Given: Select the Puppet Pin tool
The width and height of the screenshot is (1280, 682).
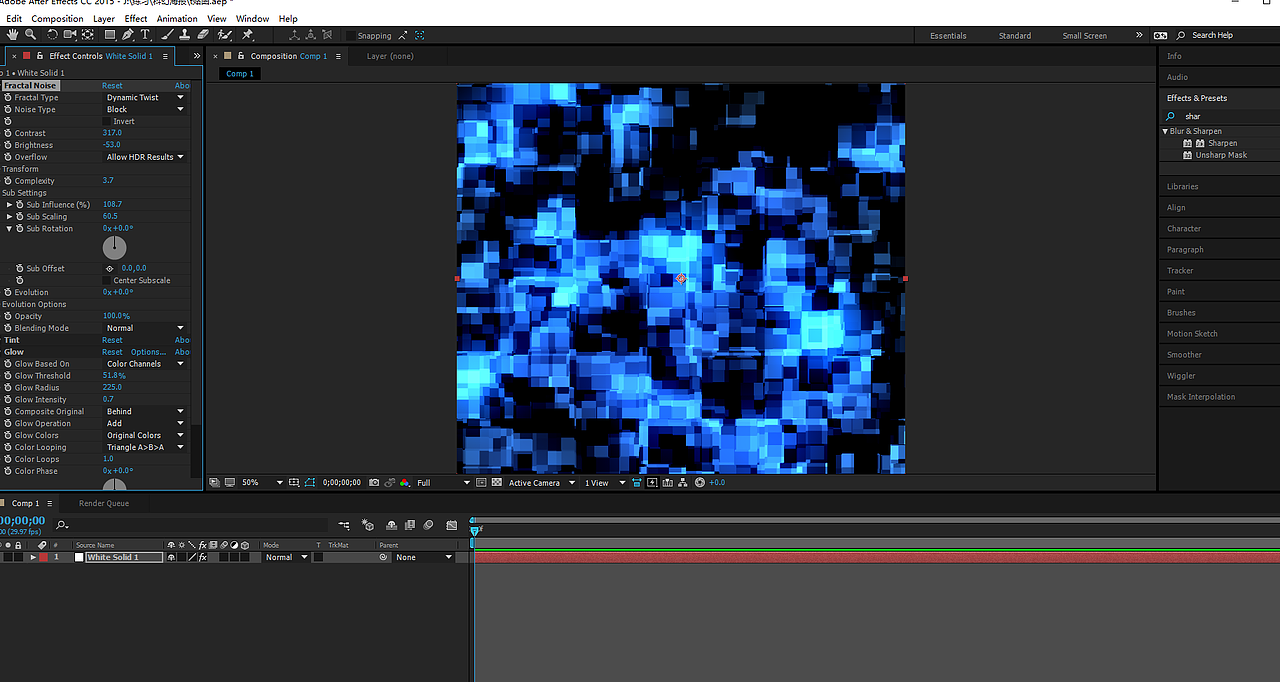Looking at the screenshot, I should coord(247,35).
